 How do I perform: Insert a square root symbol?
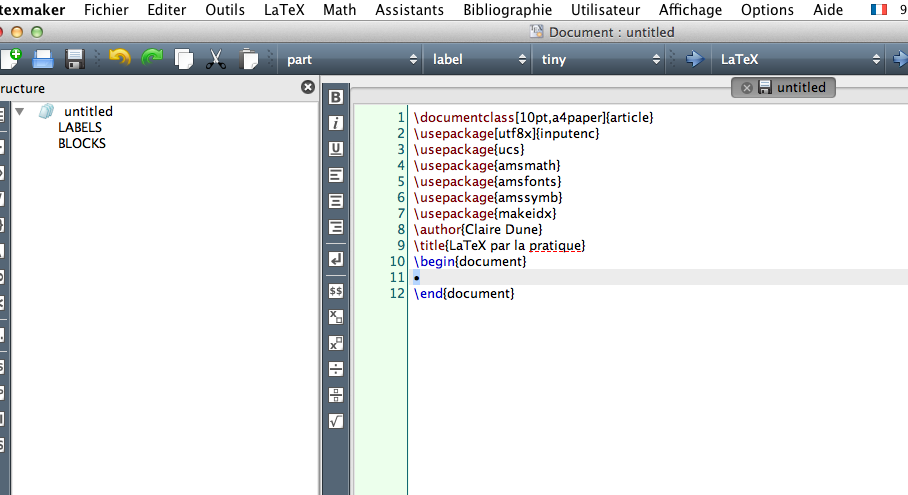pos(336,421)
